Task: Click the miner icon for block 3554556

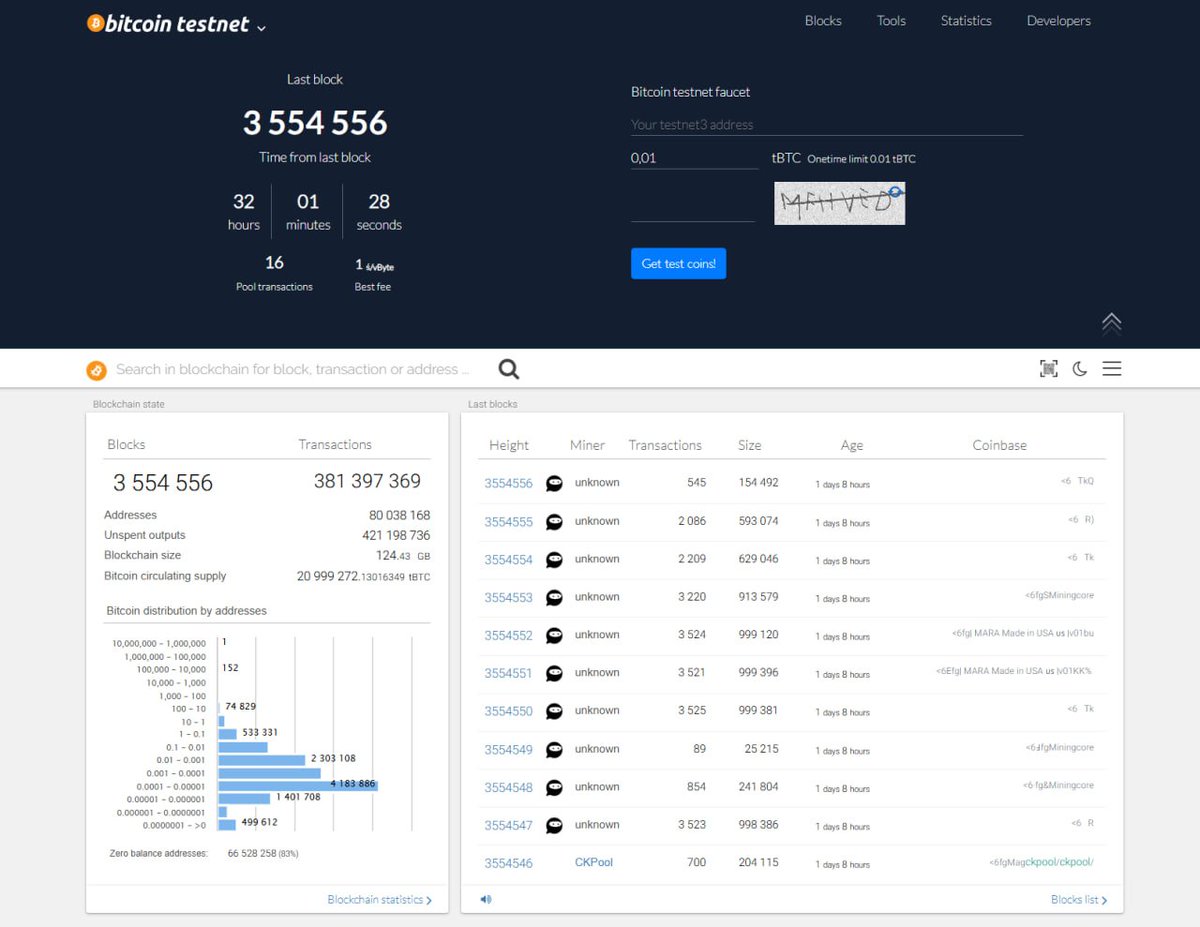Action: tap(554, 483)
